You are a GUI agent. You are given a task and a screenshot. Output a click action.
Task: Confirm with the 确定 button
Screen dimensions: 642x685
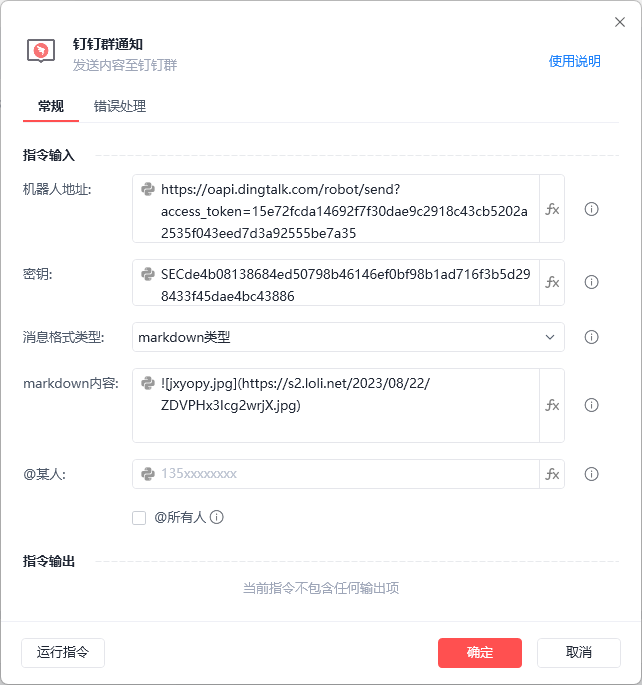pyautogui.click(x=480, y=653)
